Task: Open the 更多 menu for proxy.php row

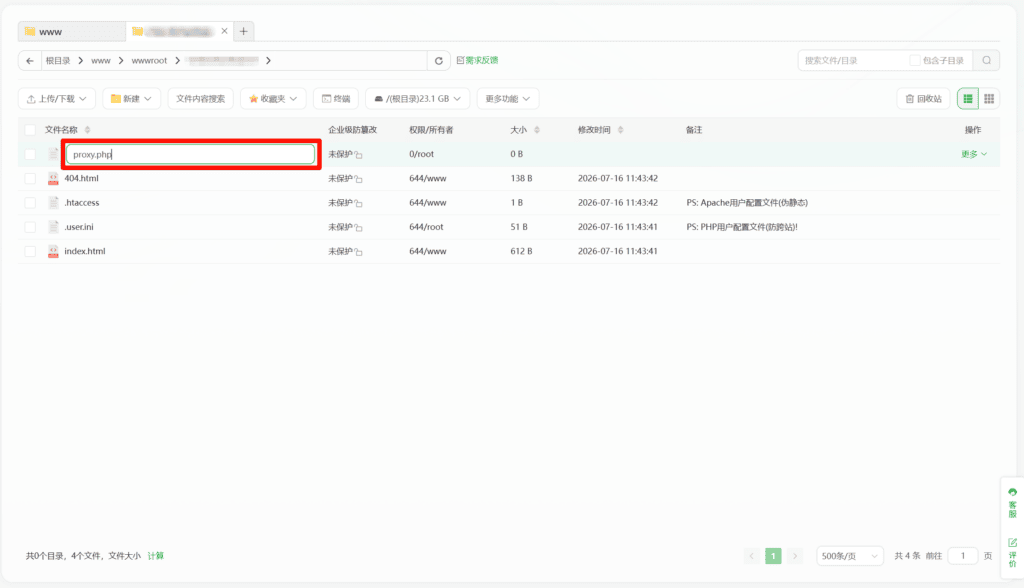Action: pyautogui.click(x=974, y=154)
